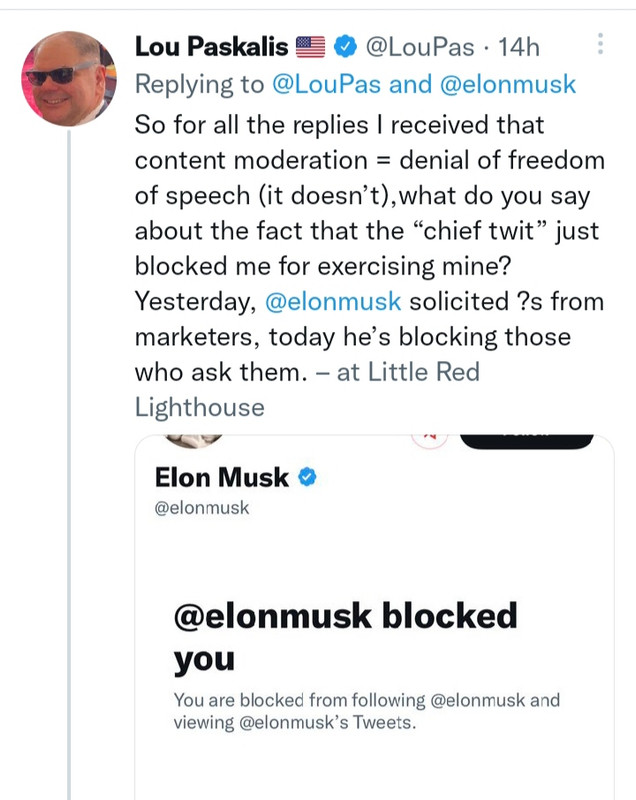Image resolution: width=636 pixels, height=800 pixels.
Task: Click the blocked-from-following explanation text
Action: [x=367, y=710]
